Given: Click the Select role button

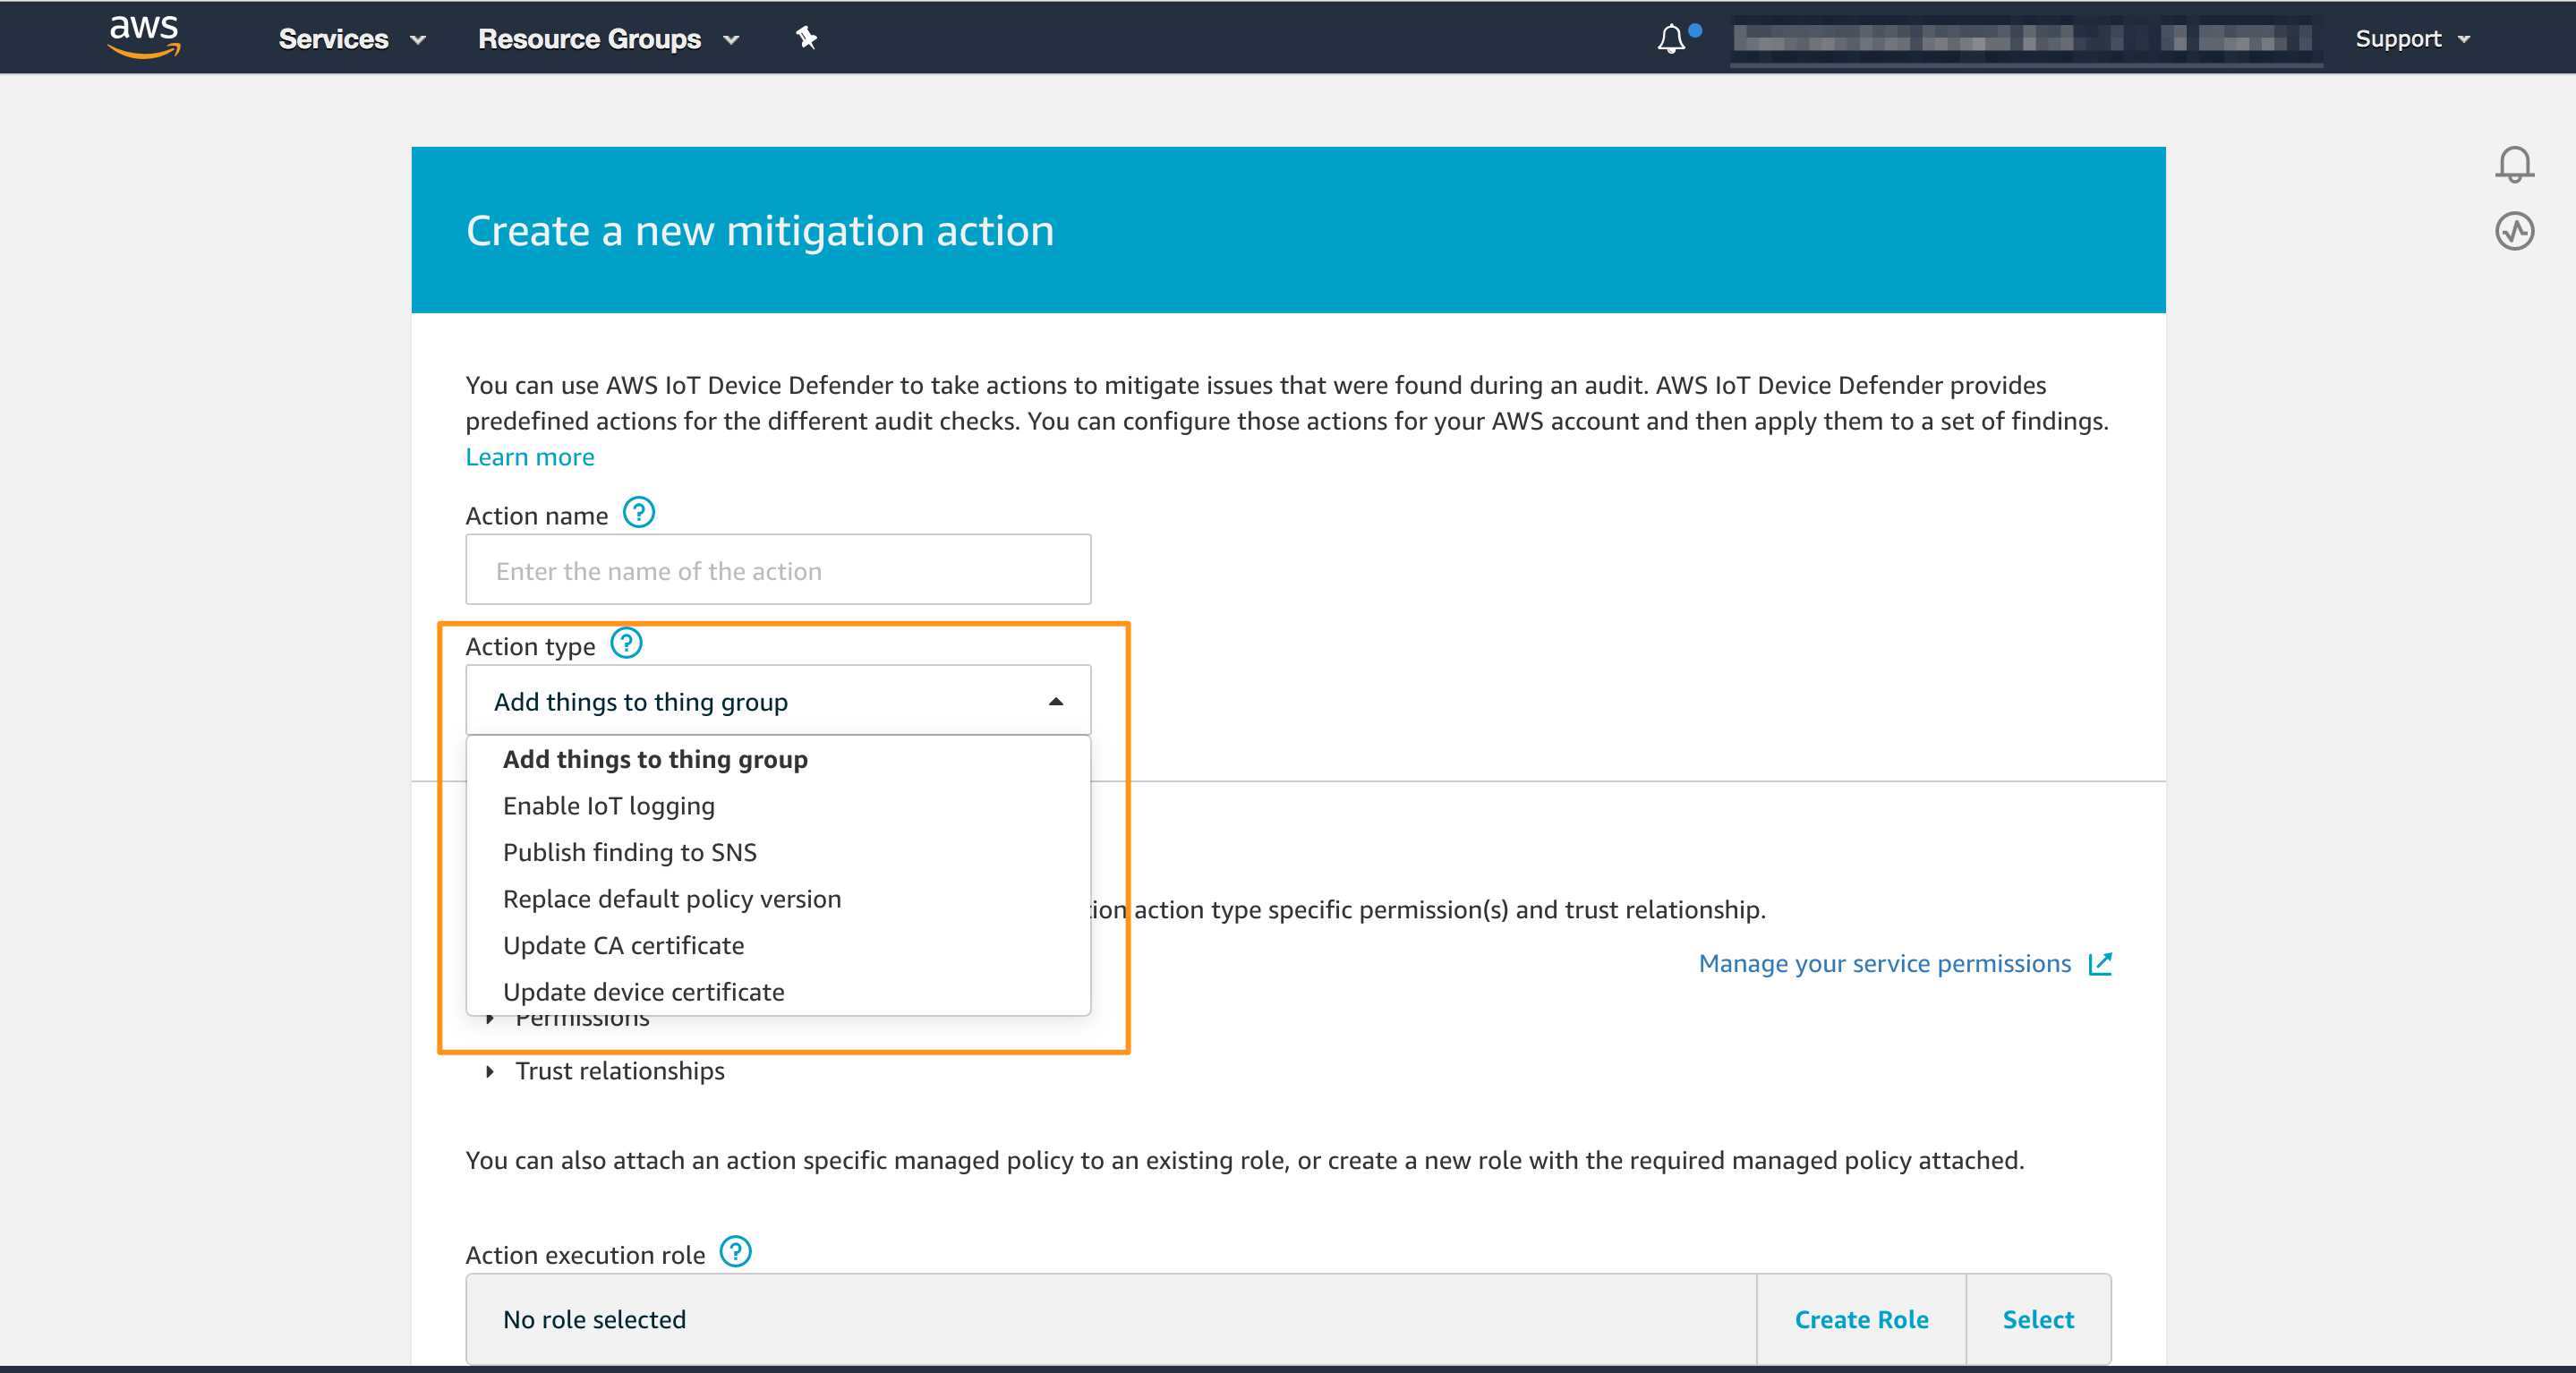Looking at the screenshot, I should click(x=2038, y=1319).
